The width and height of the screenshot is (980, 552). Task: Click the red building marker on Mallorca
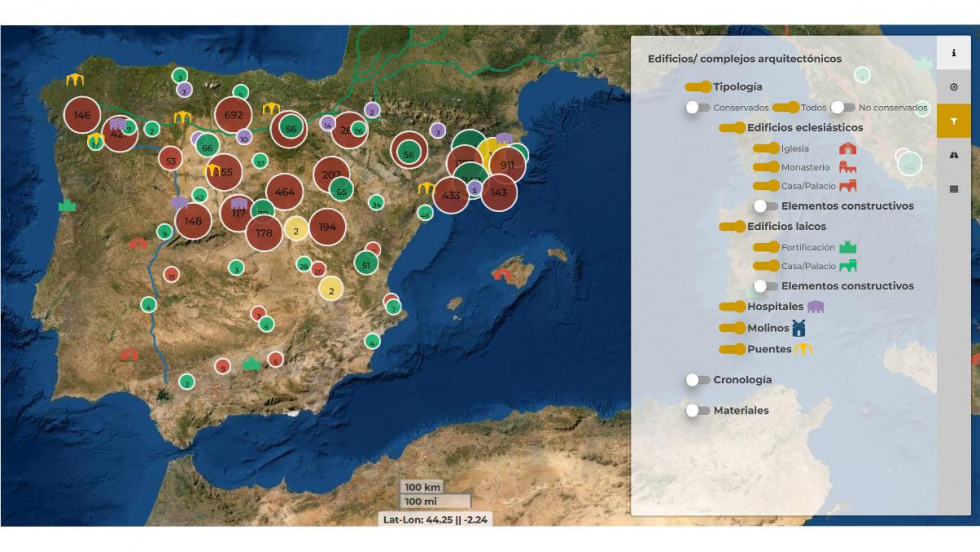point(502,273)
